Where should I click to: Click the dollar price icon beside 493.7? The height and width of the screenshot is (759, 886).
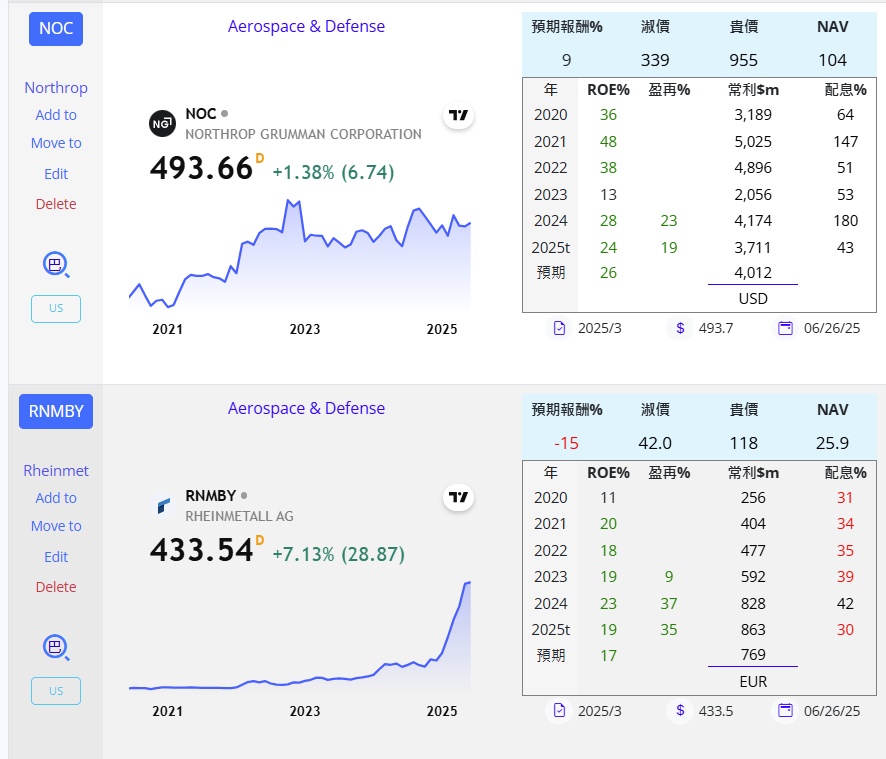tap(680, 328)
